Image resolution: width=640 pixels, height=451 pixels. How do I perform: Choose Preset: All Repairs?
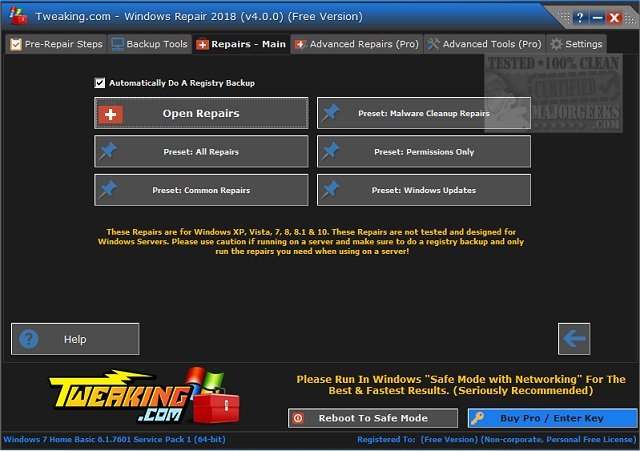pos(201,151)
